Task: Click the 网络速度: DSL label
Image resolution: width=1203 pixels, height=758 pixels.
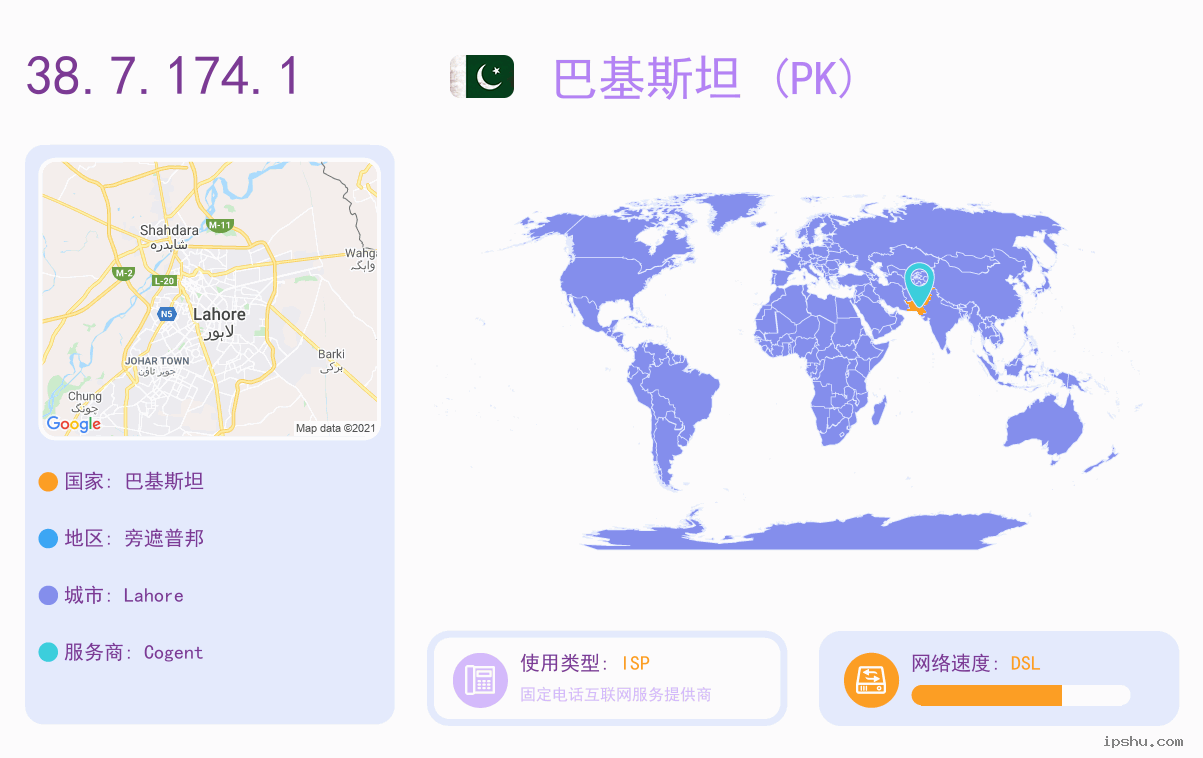Action: tap(976, 663)
